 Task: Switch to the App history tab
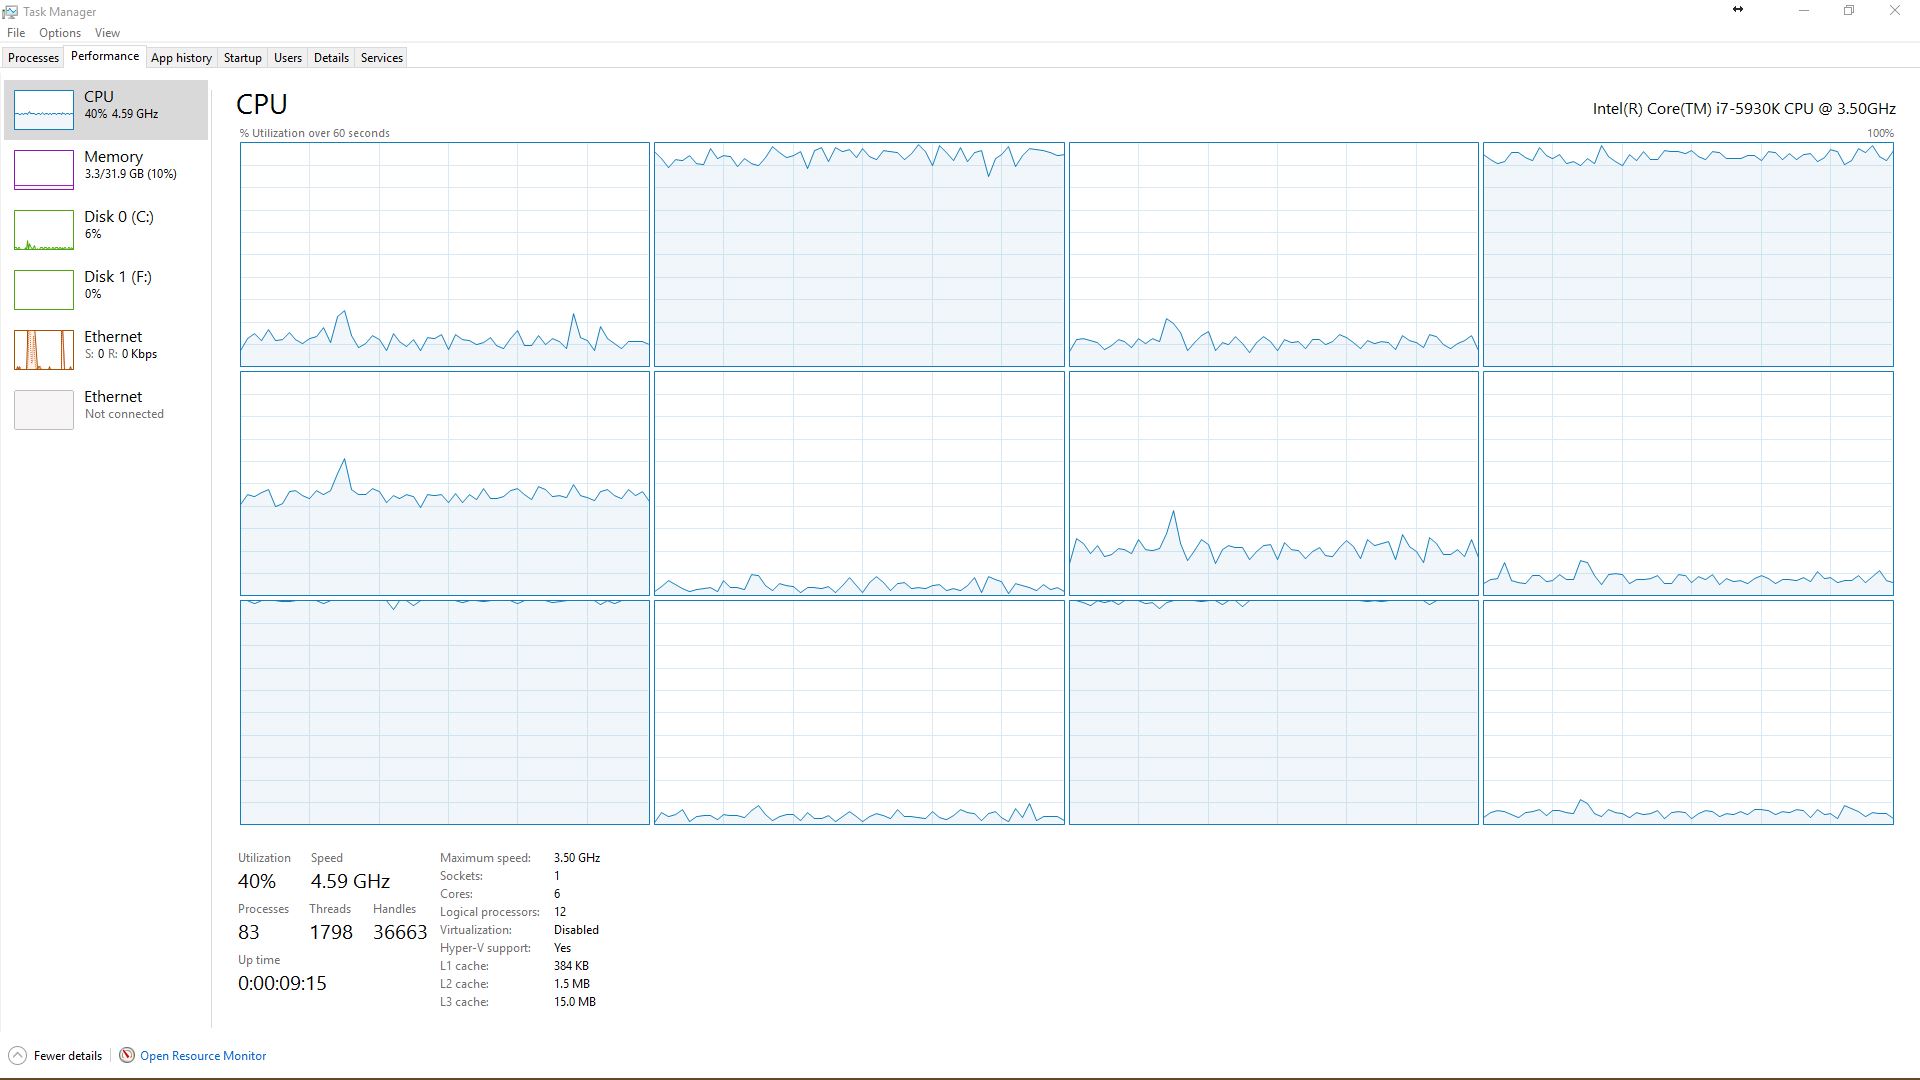click(181, 58)
